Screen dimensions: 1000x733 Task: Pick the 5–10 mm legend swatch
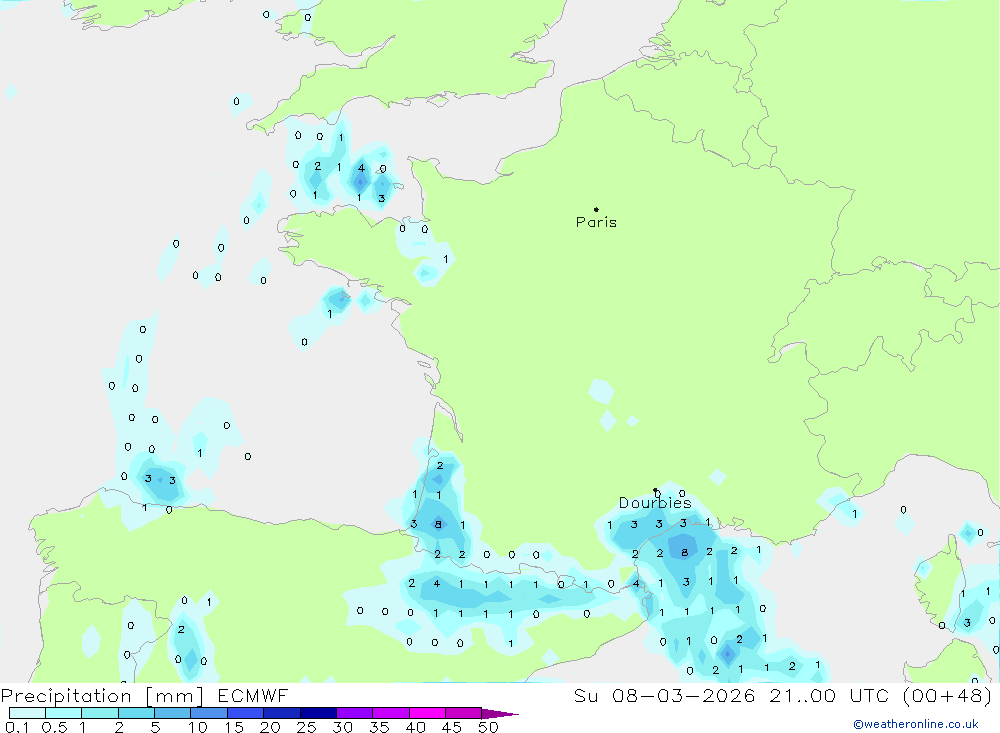point(173,713)
